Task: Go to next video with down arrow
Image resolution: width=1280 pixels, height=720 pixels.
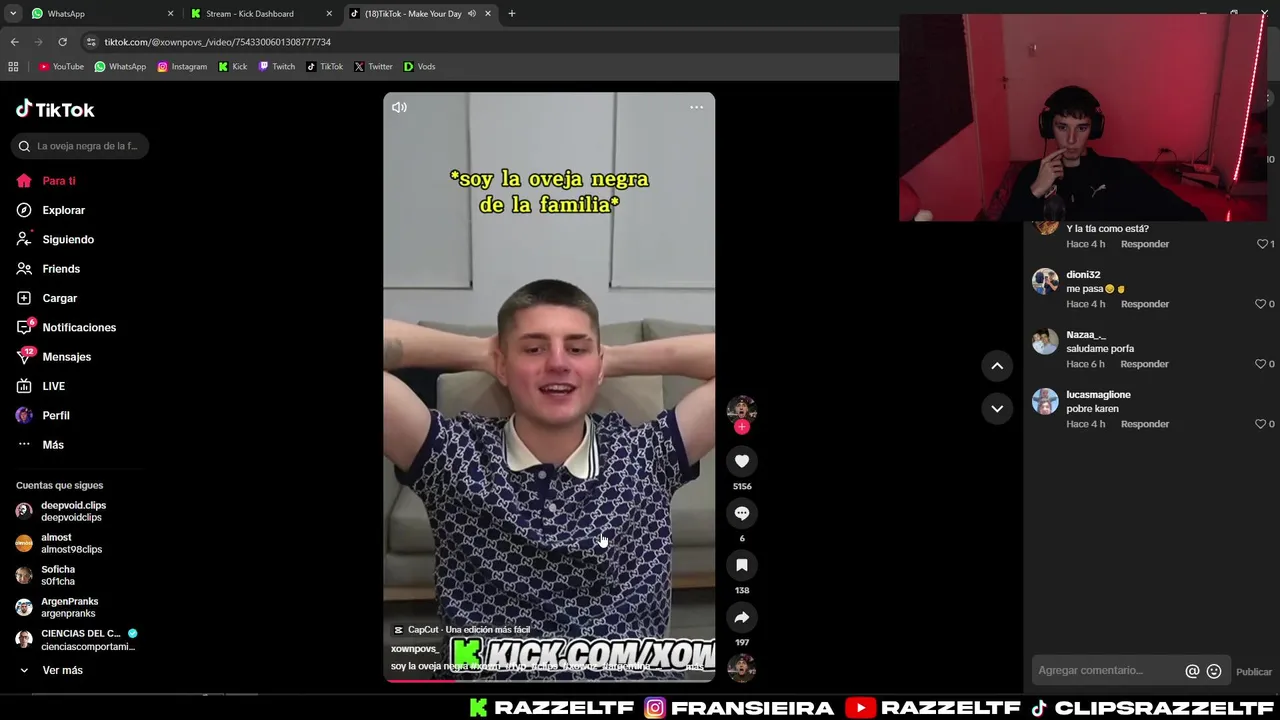Action: [x=997, y=408]
